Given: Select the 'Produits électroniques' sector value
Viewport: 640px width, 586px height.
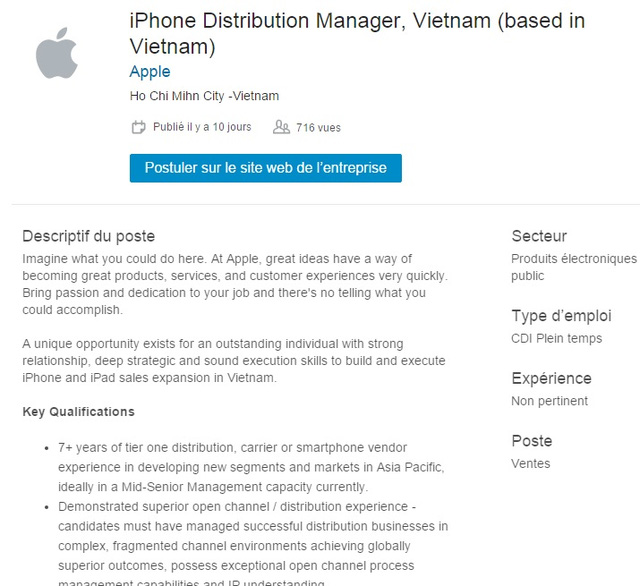Looking at the screenshot, I should pyautogui.click(x=573, y=258).
